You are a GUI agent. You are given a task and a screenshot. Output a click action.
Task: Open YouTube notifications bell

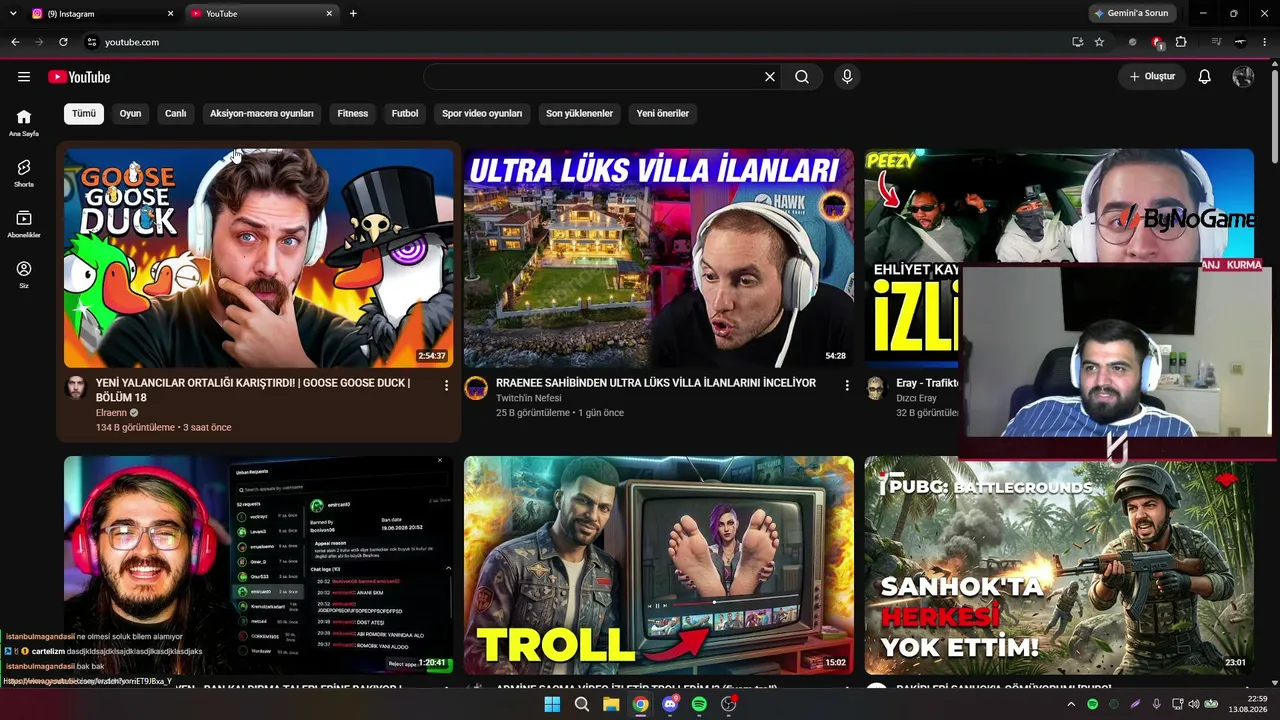1205,77
